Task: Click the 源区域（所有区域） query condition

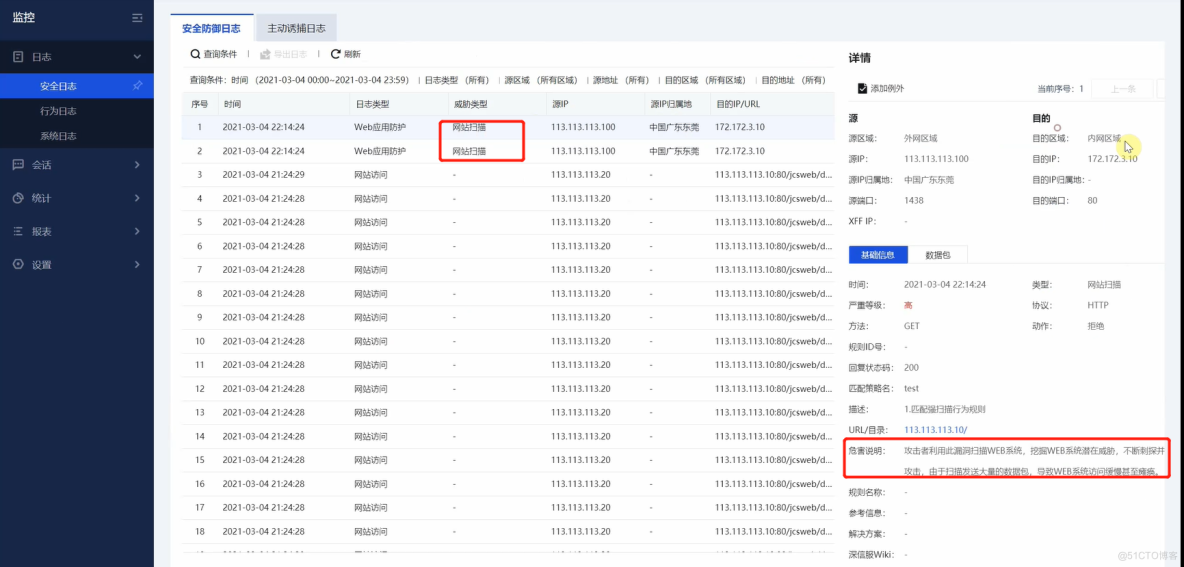Action: (x=541, y=79)
